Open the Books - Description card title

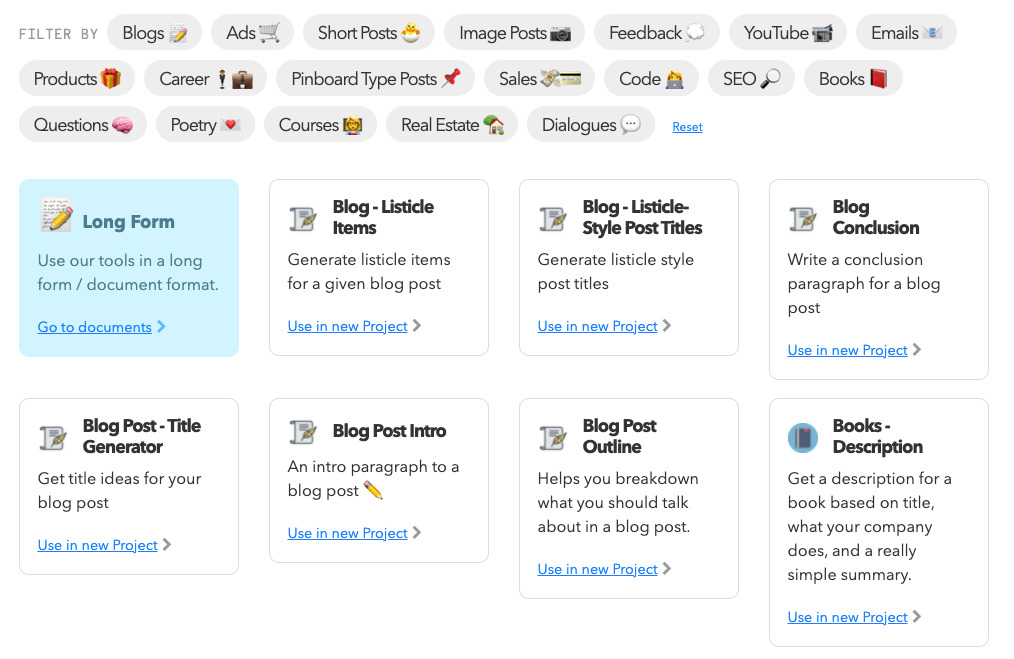pos(877,436)
